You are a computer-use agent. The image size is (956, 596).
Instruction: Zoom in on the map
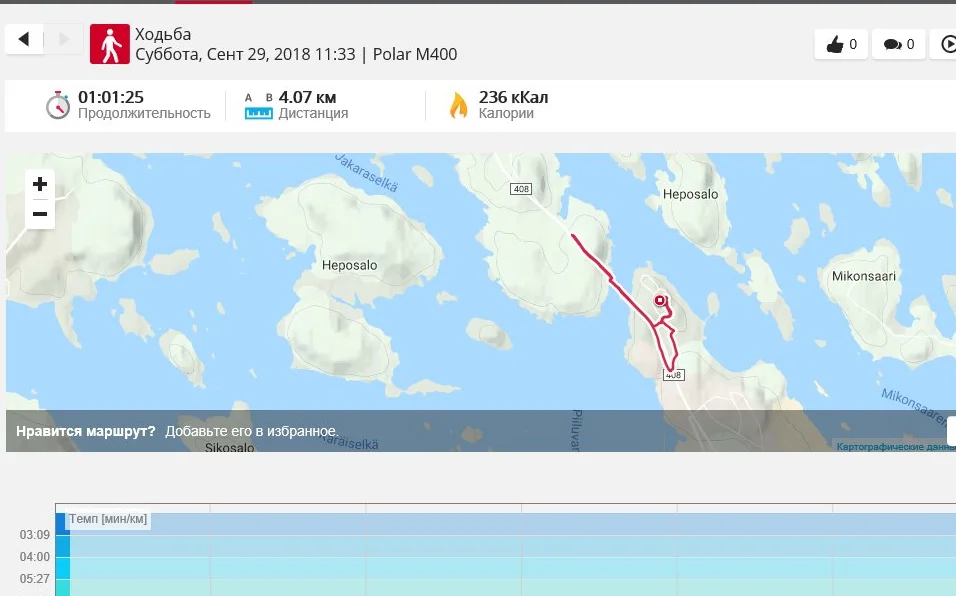coord(40,184)
